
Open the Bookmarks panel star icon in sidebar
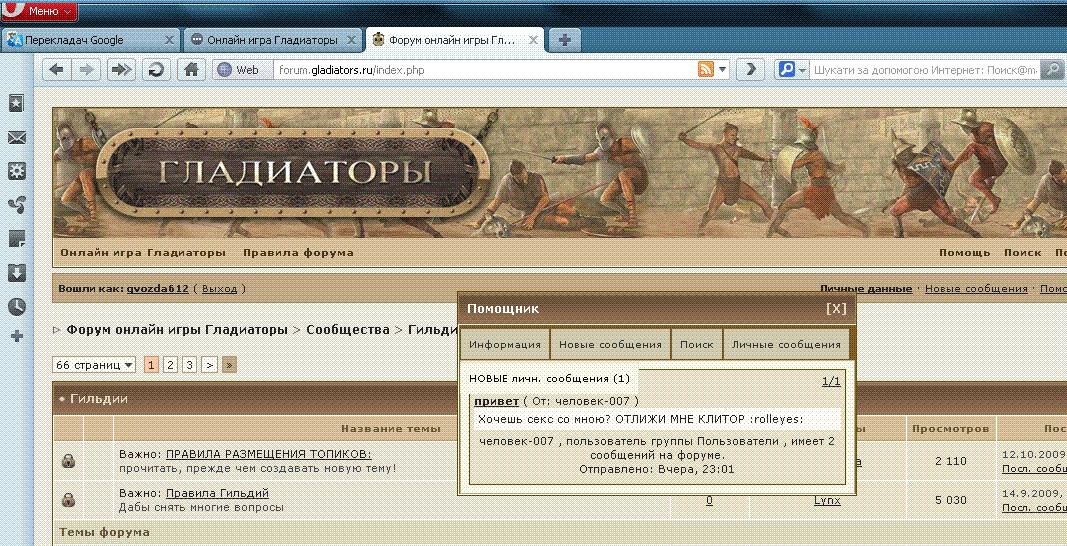point(16,103)
